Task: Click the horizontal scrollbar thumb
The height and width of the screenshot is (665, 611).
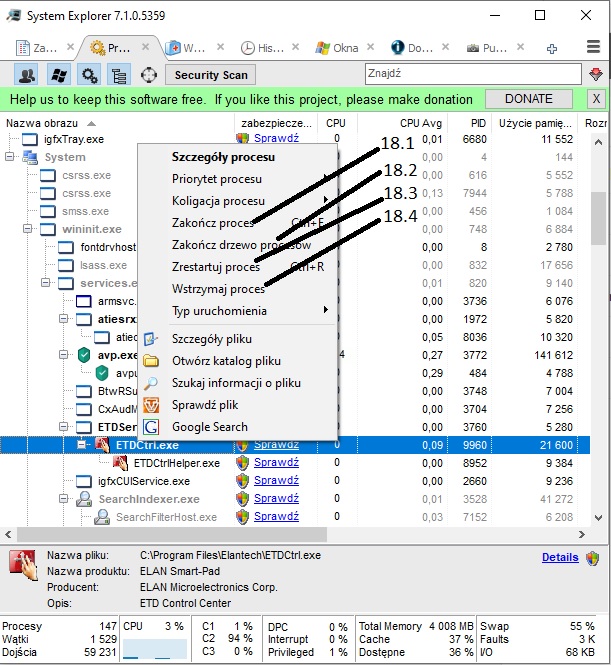Action: 172,534
